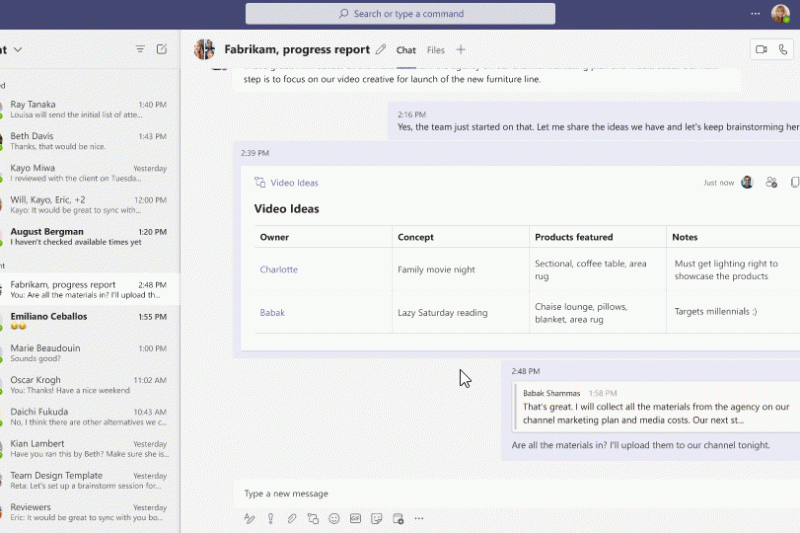Image resolution: width=800 pixels, height=533 pixels.
Task: Open the Marie Beaudouin chat
Action: (x=90, y=353)
